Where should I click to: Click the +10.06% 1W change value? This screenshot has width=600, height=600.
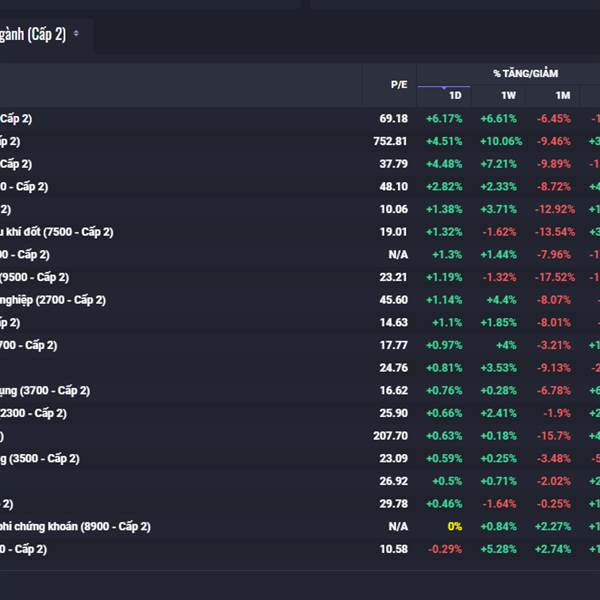point(501,141)
